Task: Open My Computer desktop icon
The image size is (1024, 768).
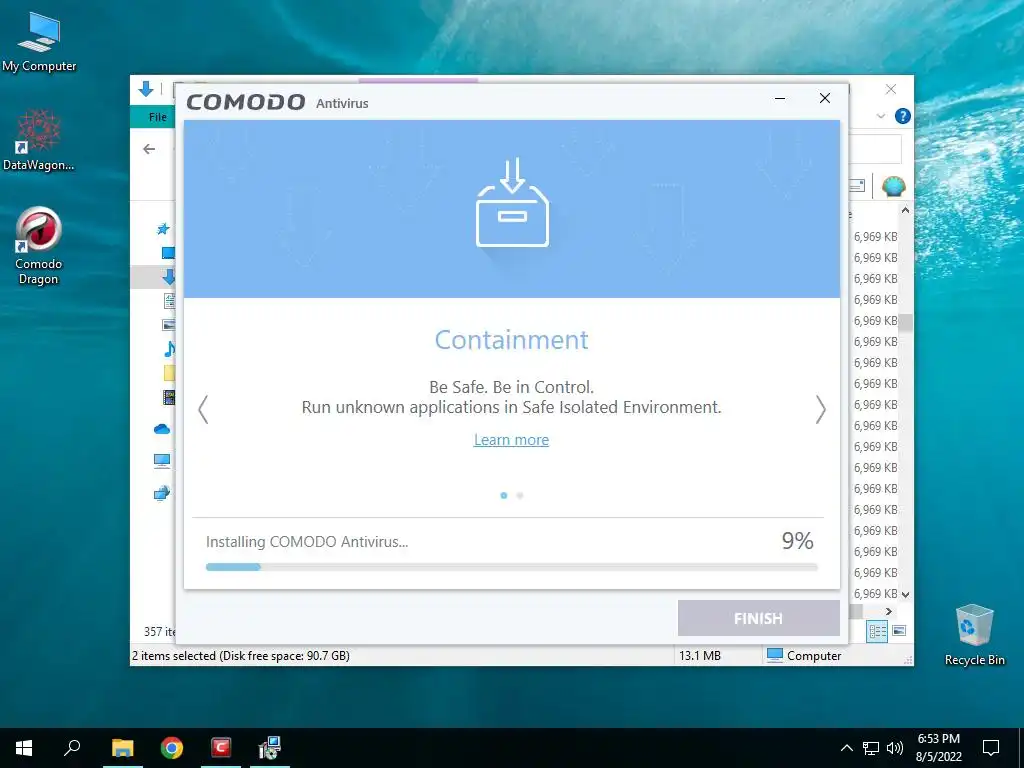Action: click(39, 42)
